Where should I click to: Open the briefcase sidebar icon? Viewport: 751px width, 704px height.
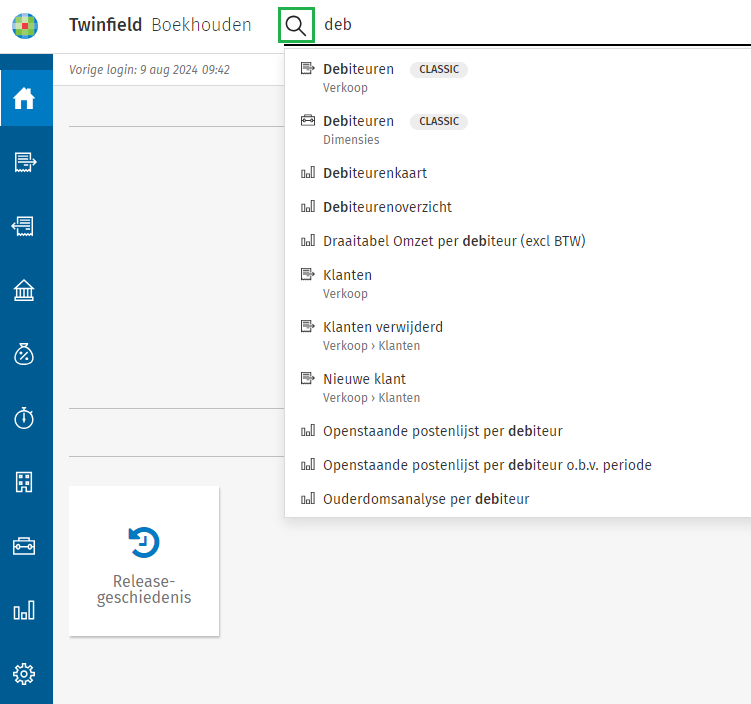25,546
